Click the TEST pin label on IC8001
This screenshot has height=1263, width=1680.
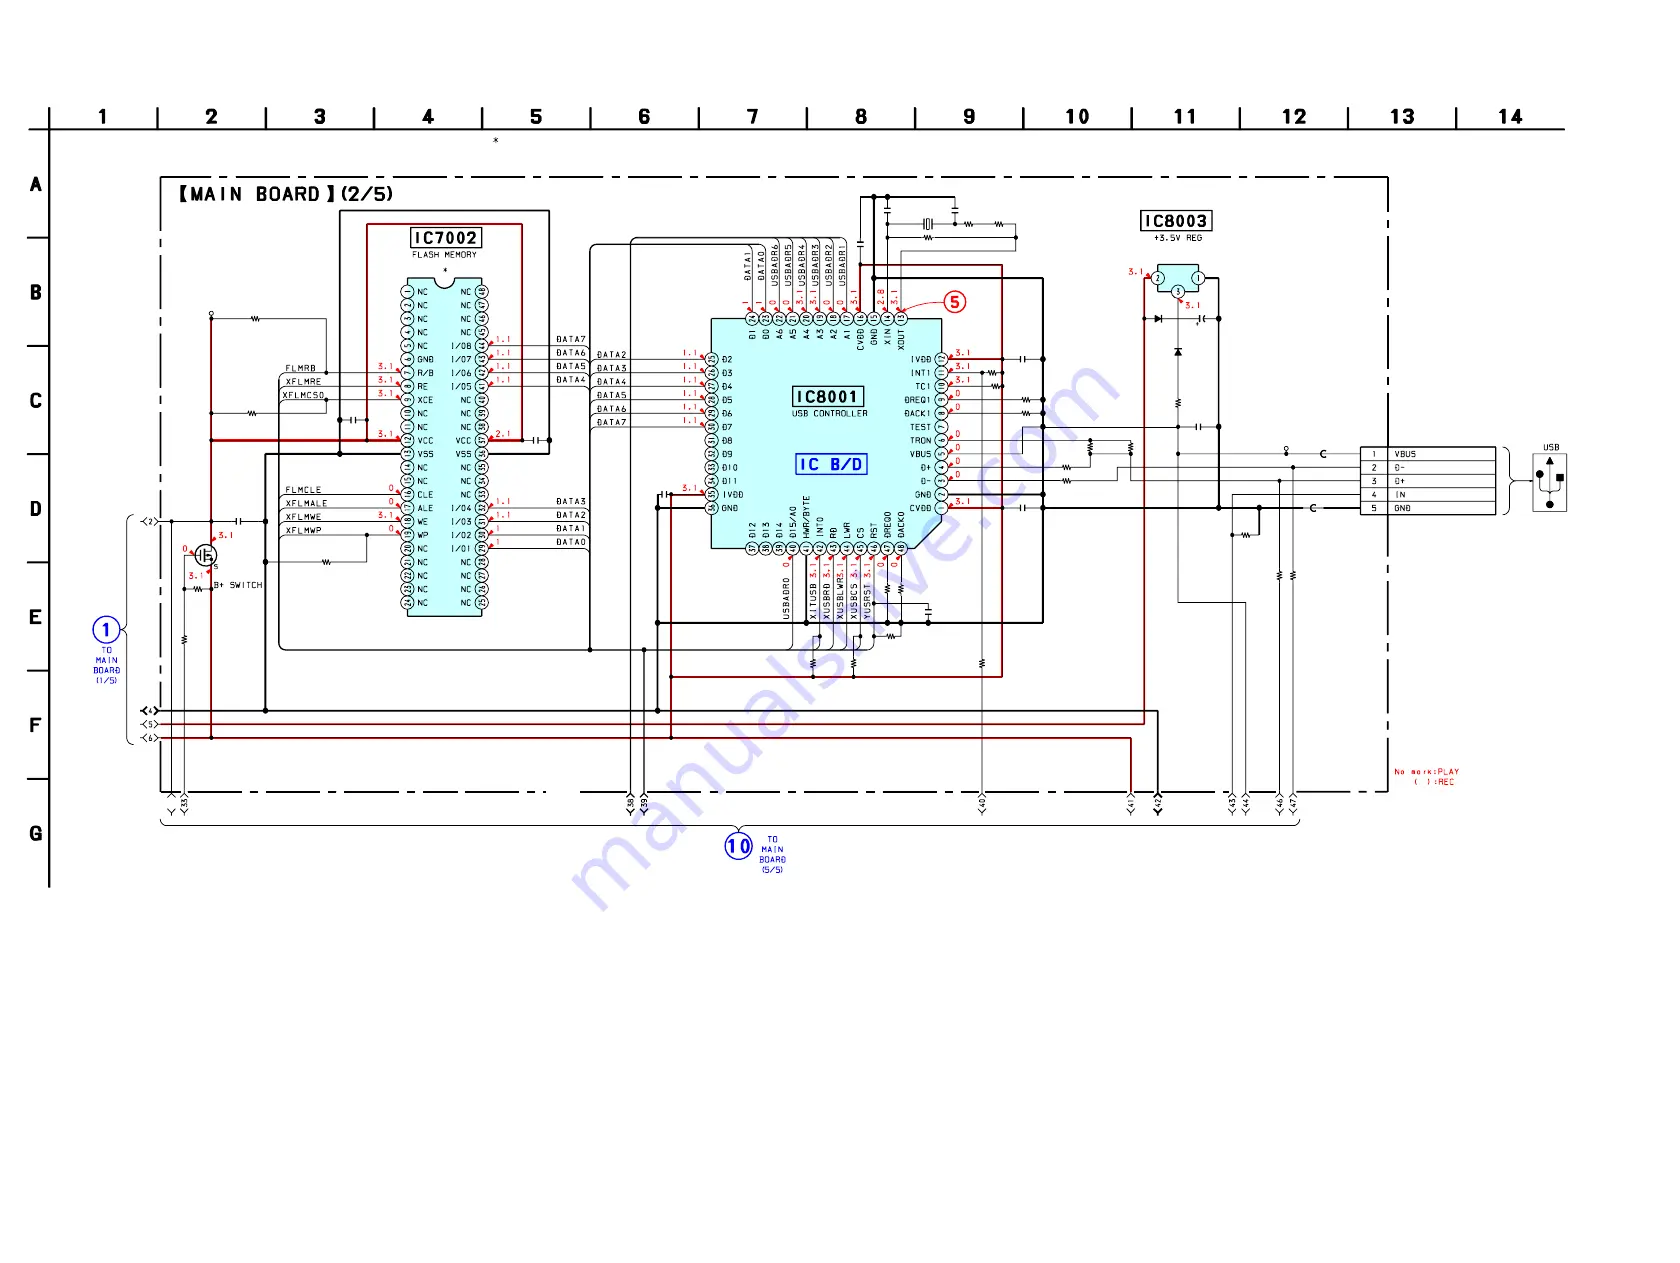point(920,427)
